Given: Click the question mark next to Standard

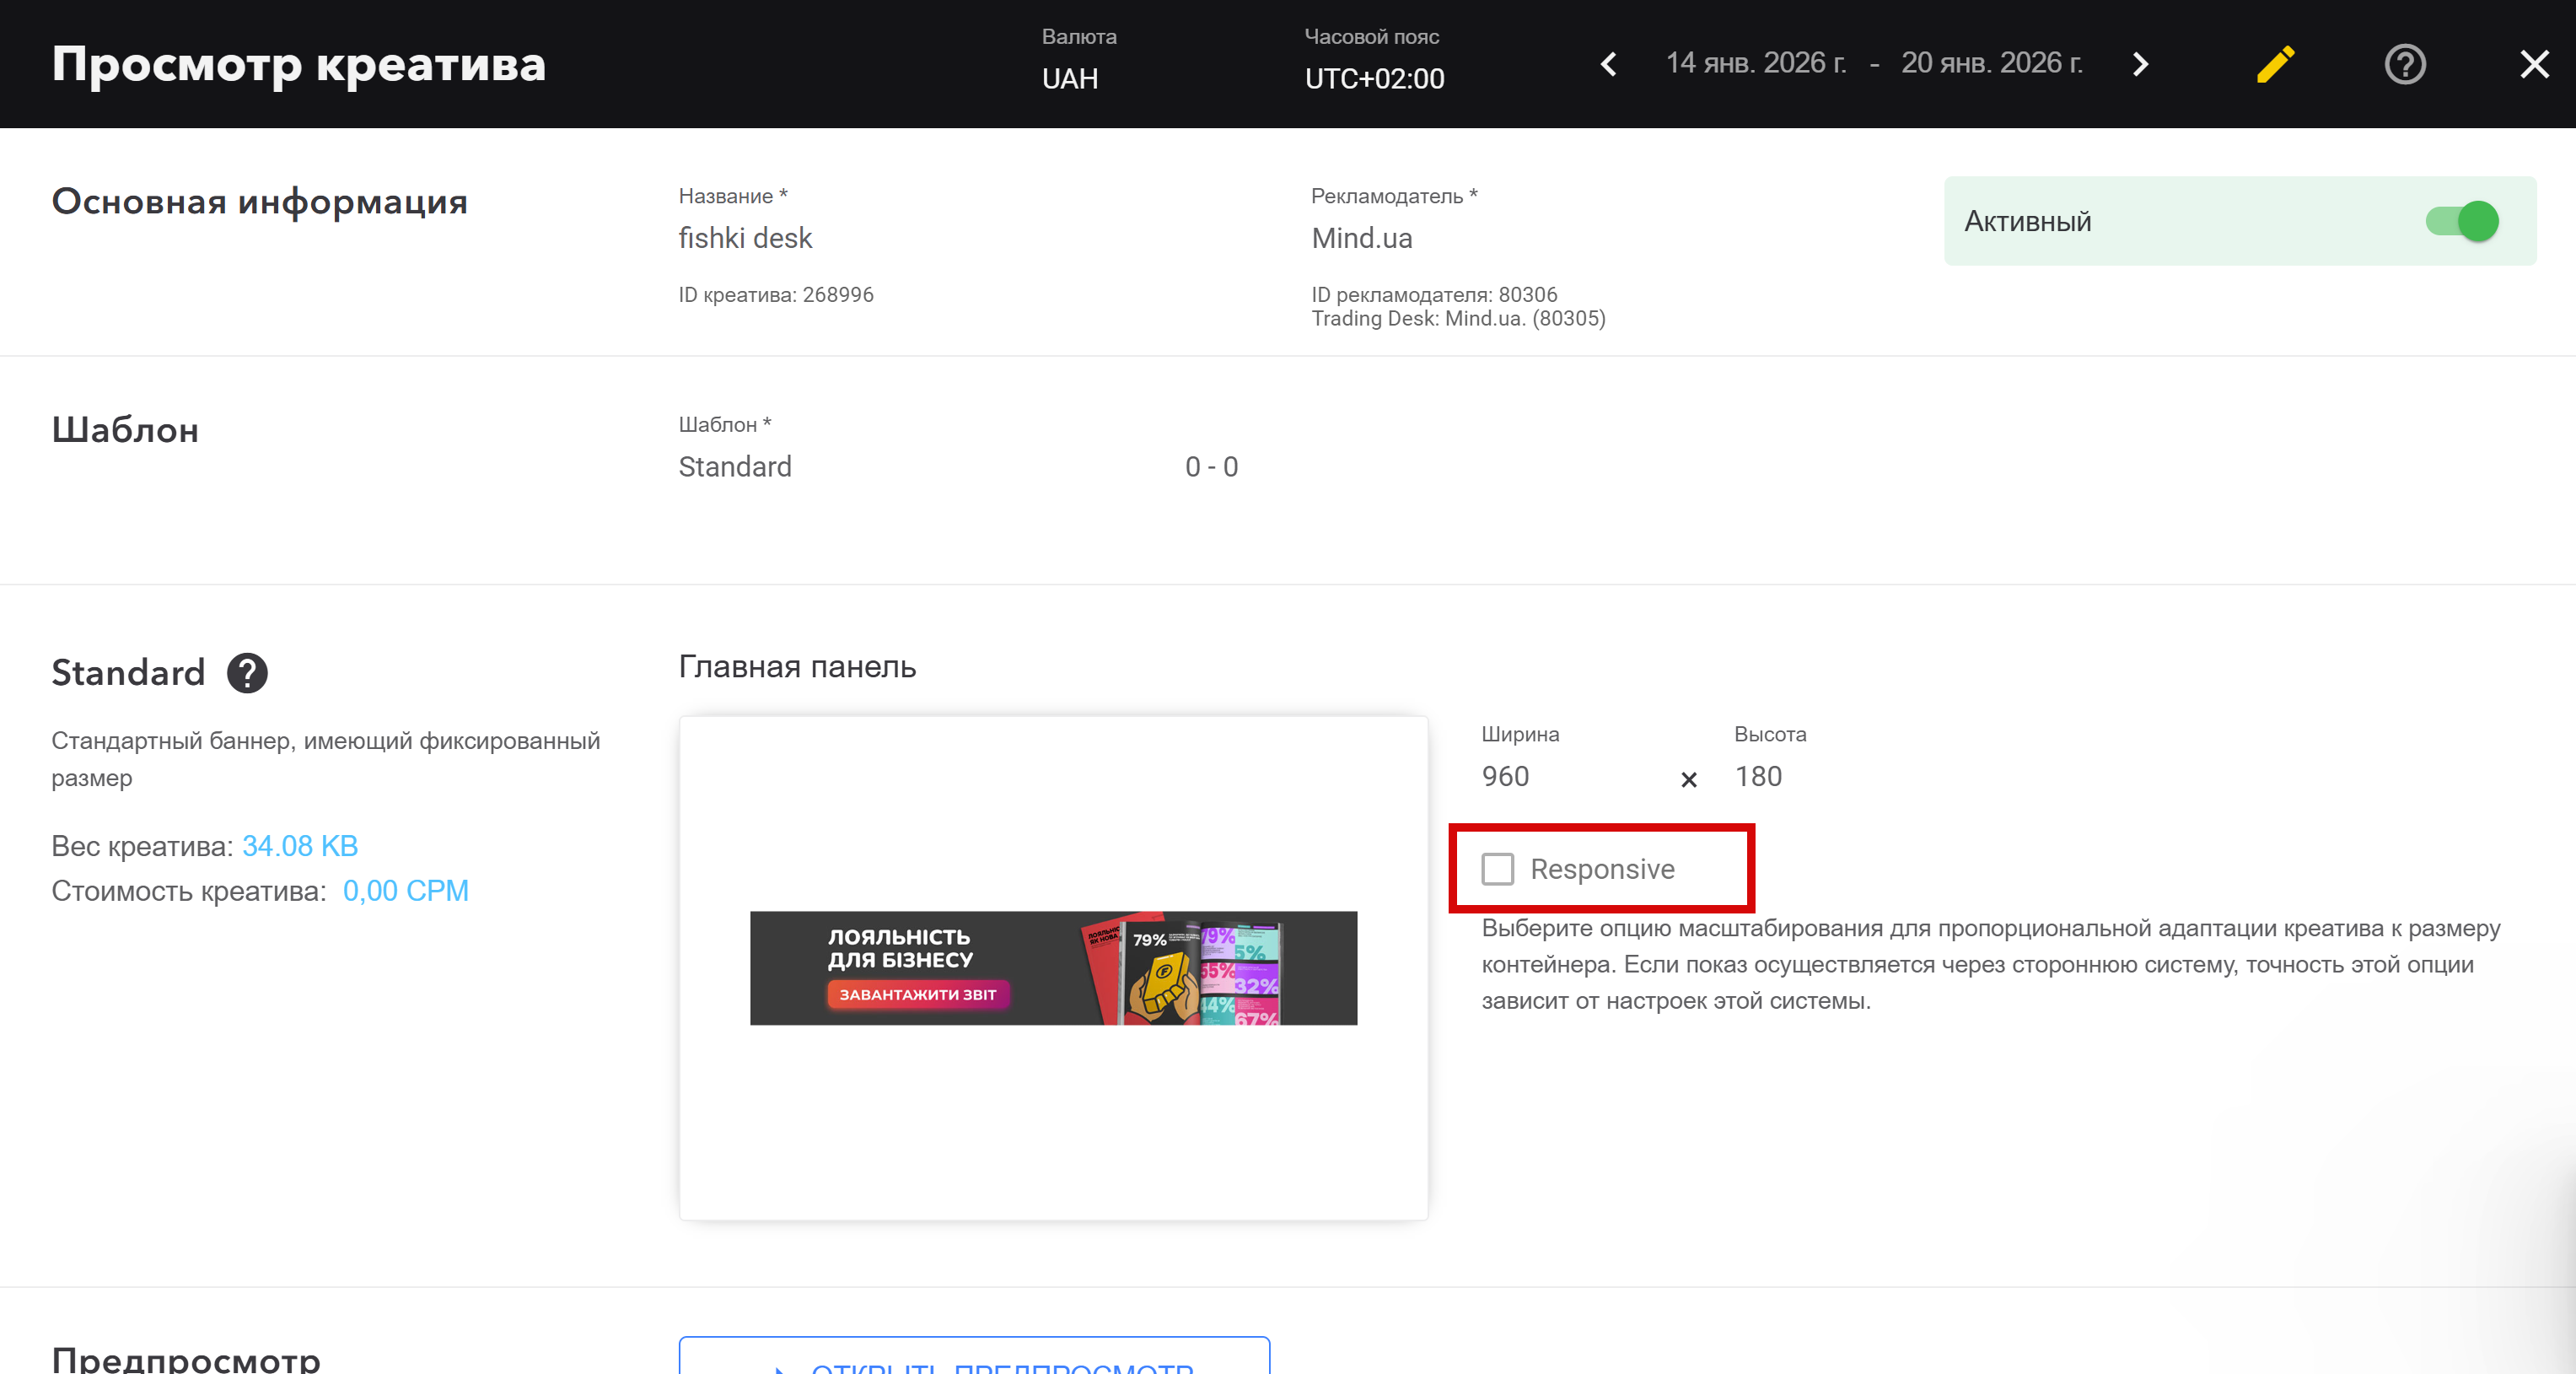Looking at the screenshot, I should (x=247, y=673).
